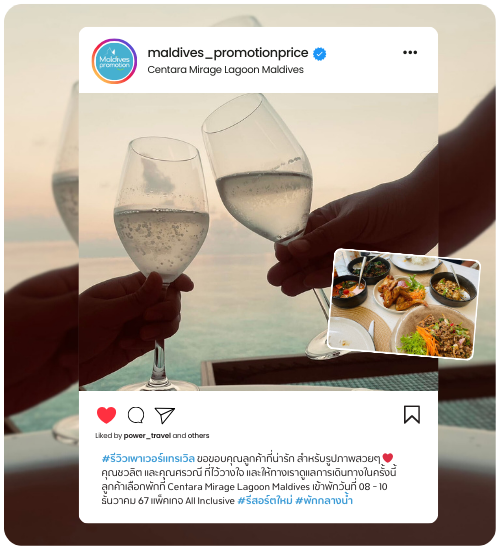This screenshot has width=500, height=550.
Task: Share the post with the paper plane icon
Action: [x=165, y=415]
